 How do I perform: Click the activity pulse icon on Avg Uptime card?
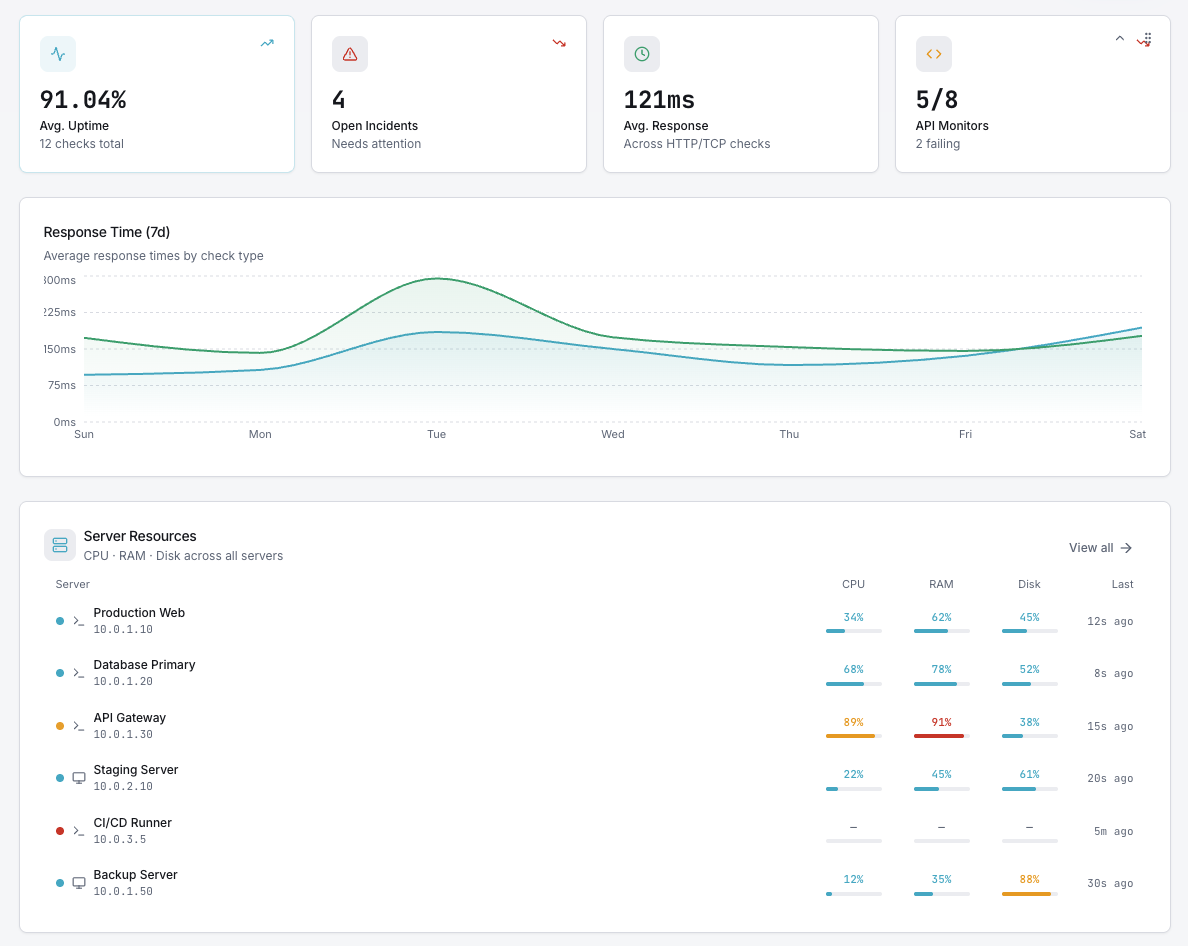point(57,54)
